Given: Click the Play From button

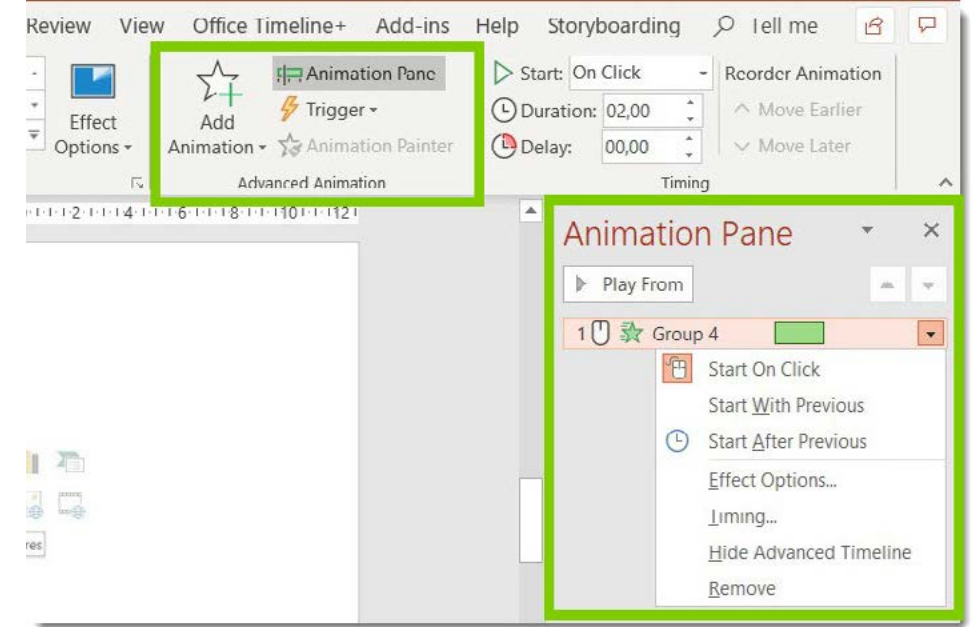Looking at the screenshot, I should click(628, 285).
